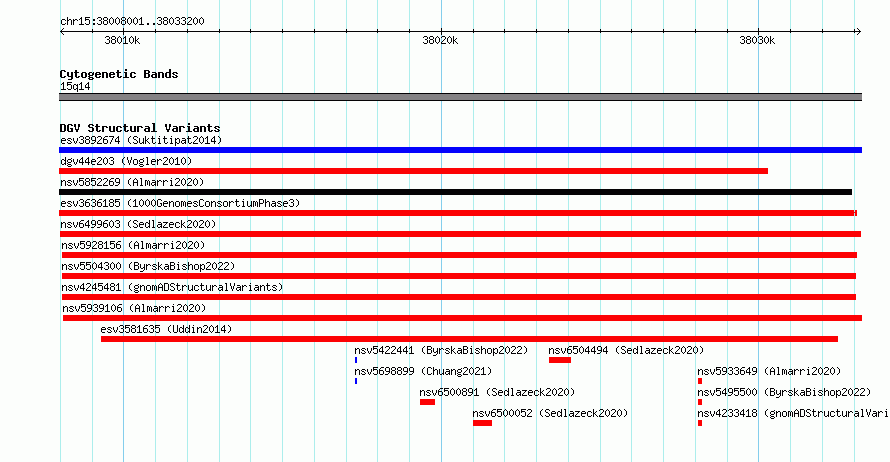890x462 pixels.
Task: Select the red esv3581635 variant bar
Action: [x=469, y=339]
